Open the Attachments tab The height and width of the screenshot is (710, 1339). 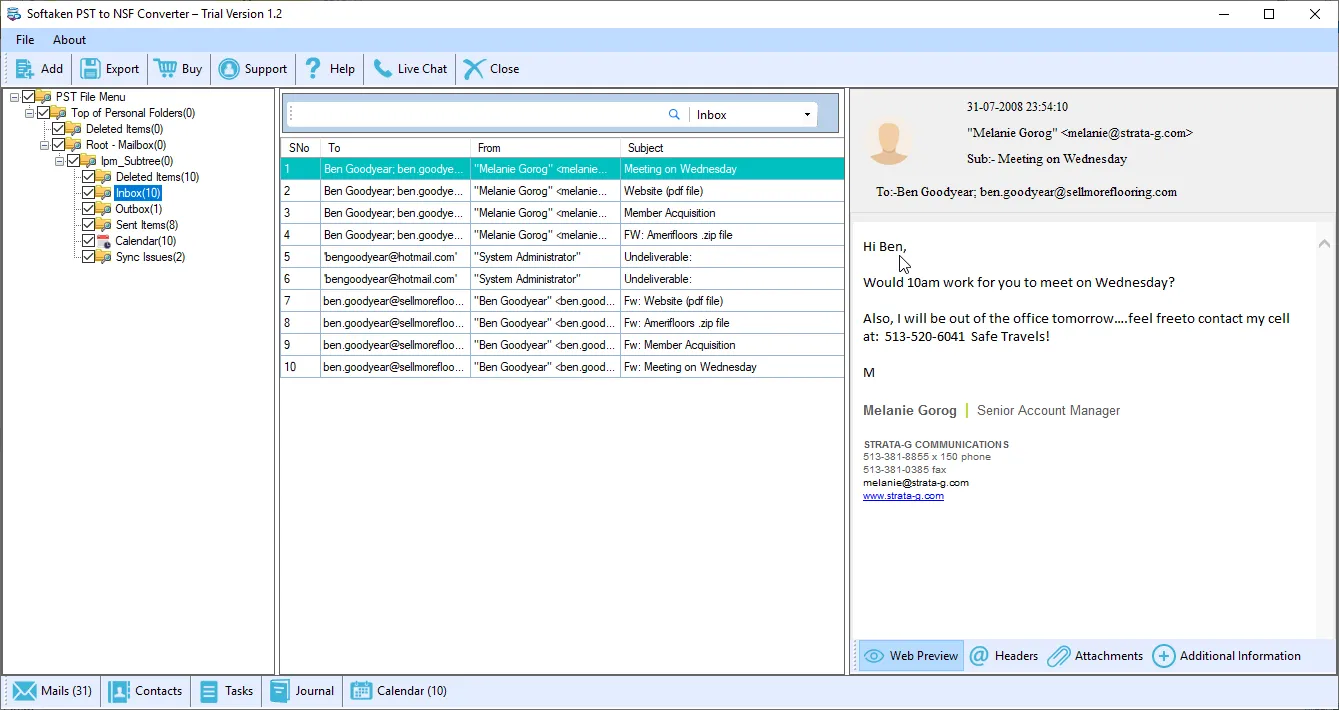[1095, 656]
